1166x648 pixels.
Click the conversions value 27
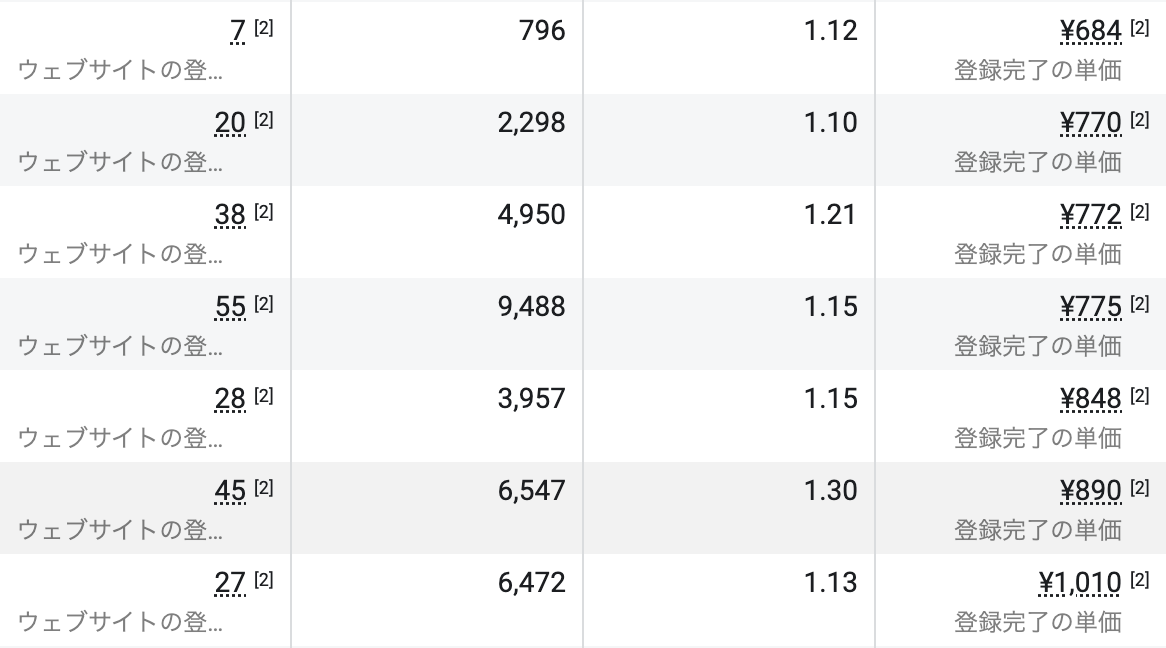pyautogui.click(x=230, y=584)
